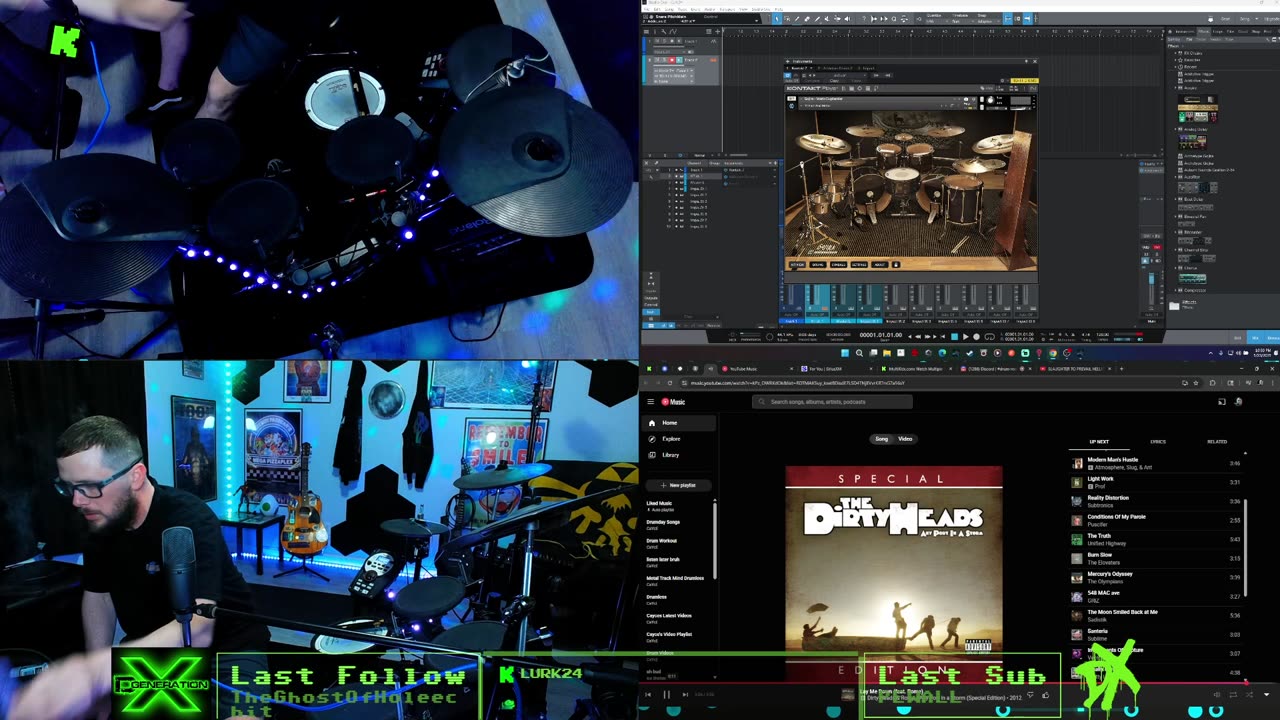Screen dimensions: 1280x720
Task: Open File Explorer from the taskbar
Action: point(886,353)
